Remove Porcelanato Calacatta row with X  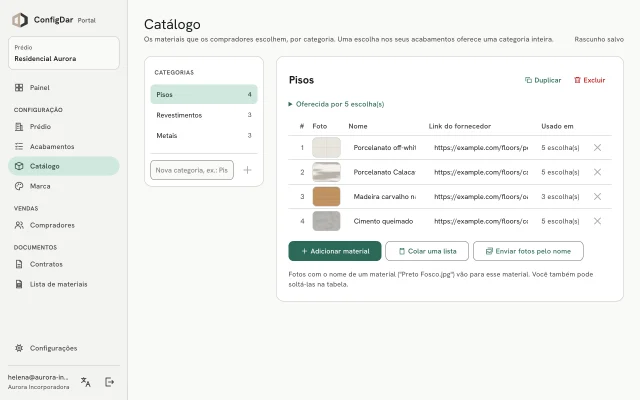tap(597, 172)
